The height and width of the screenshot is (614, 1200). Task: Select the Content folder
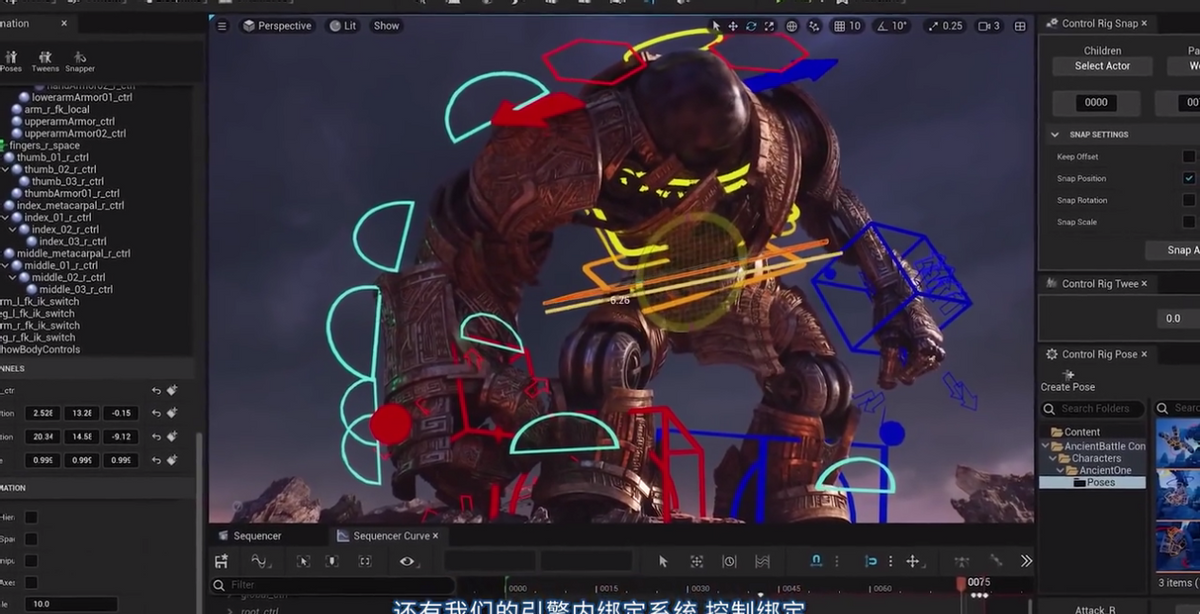1075,432
